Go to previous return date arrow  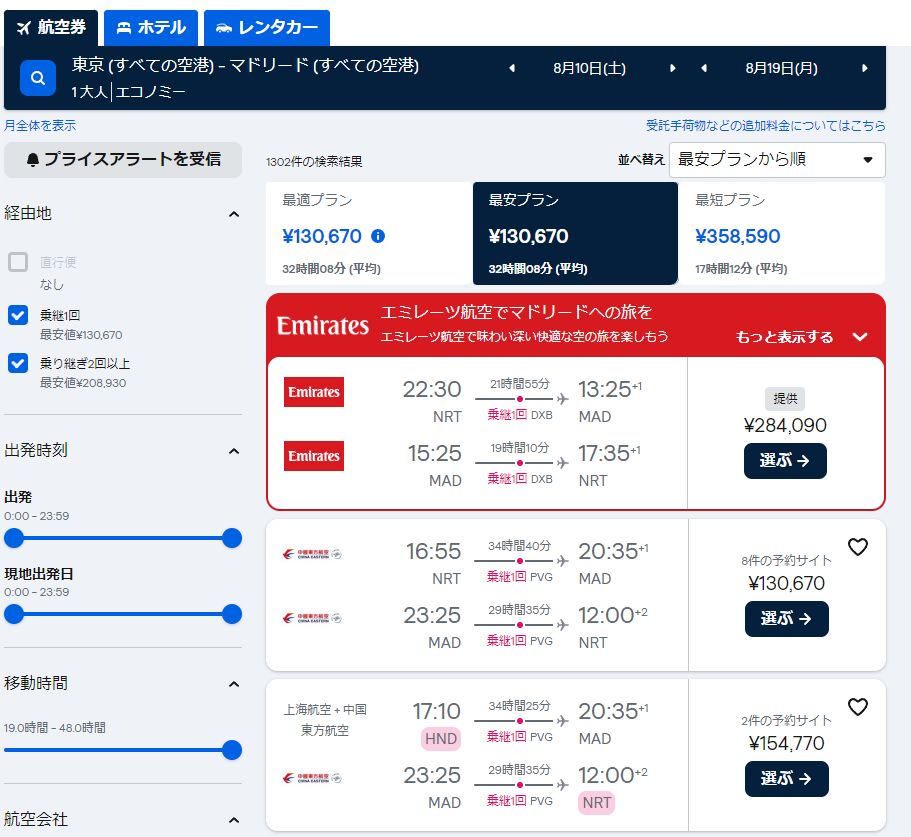coord(704,68)
